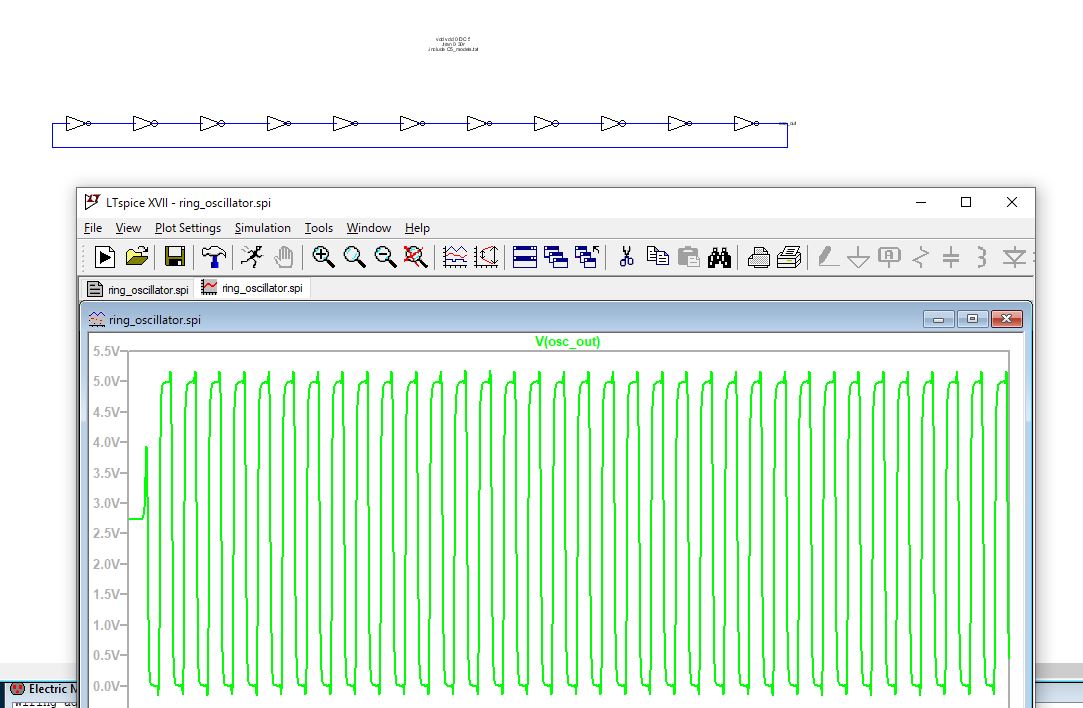Switch to the netlist ring_oscillator.spi tab

coord(138,289)
